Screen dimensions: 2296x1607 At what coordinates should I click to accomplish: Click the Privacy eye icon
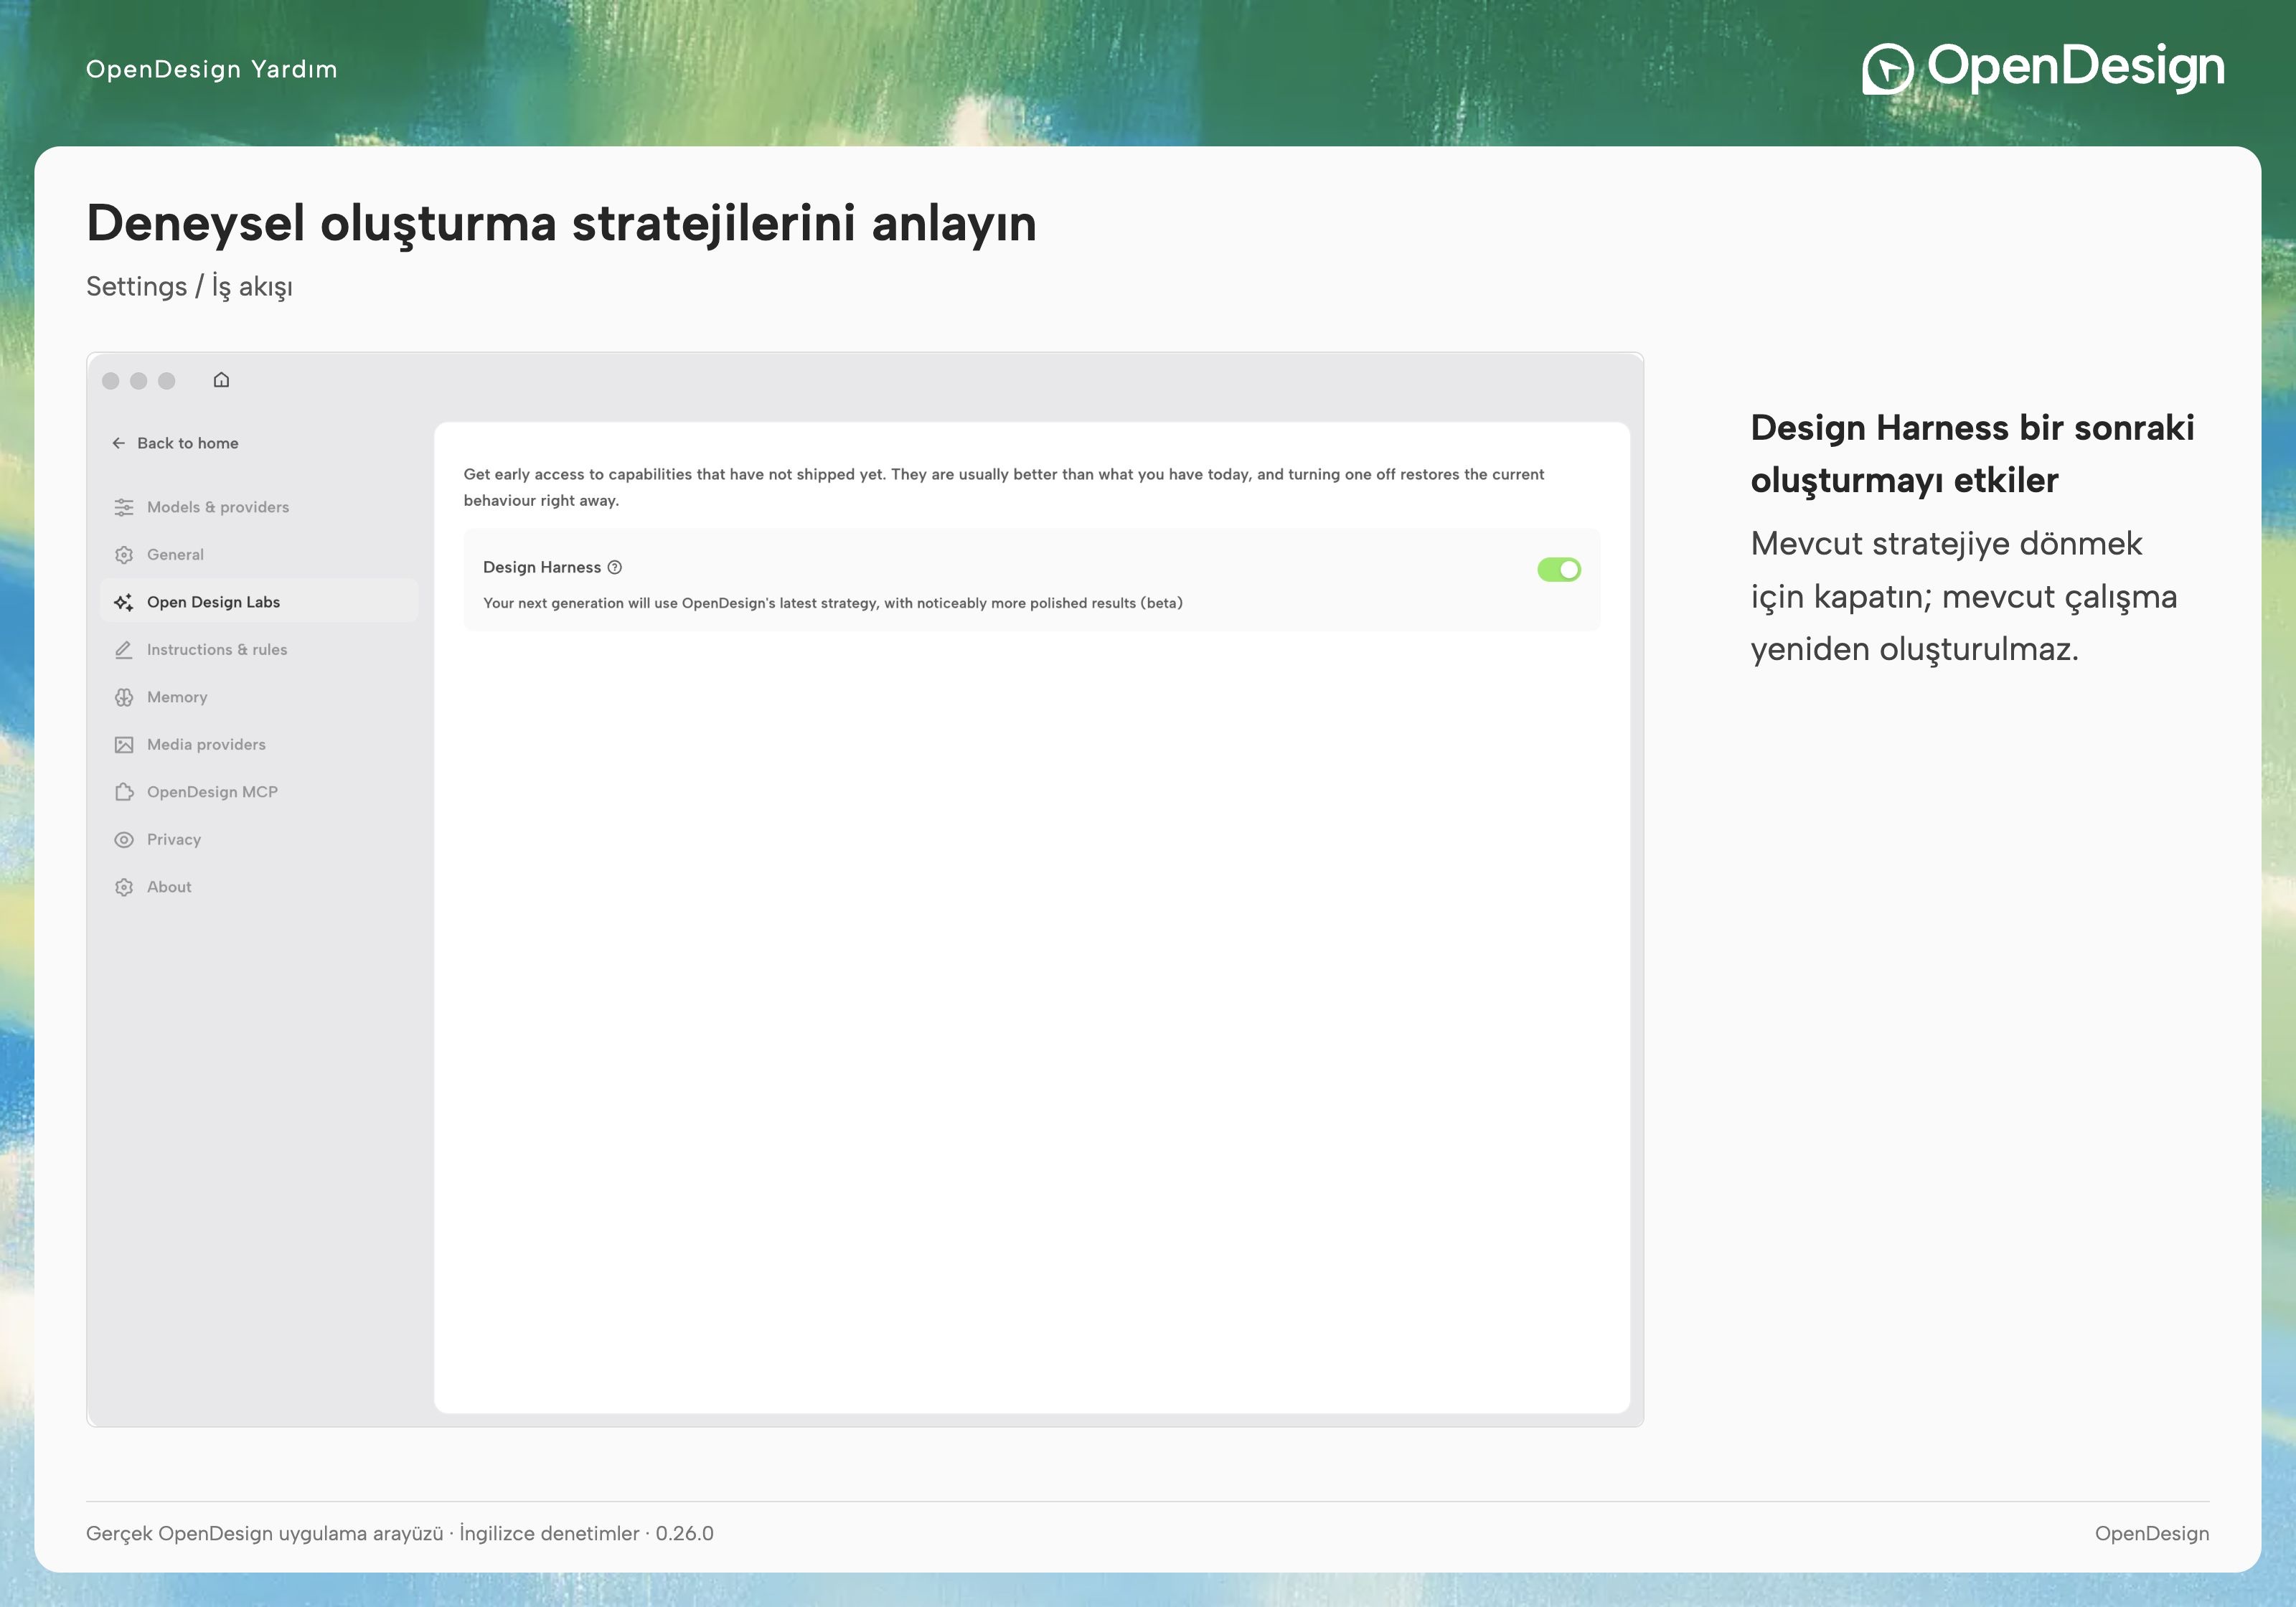[x=124, y=840]
